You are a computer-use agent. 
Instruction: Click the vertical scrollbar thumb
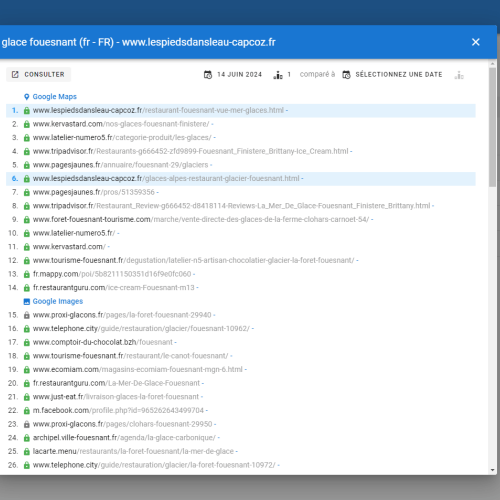tap(492, 127)
